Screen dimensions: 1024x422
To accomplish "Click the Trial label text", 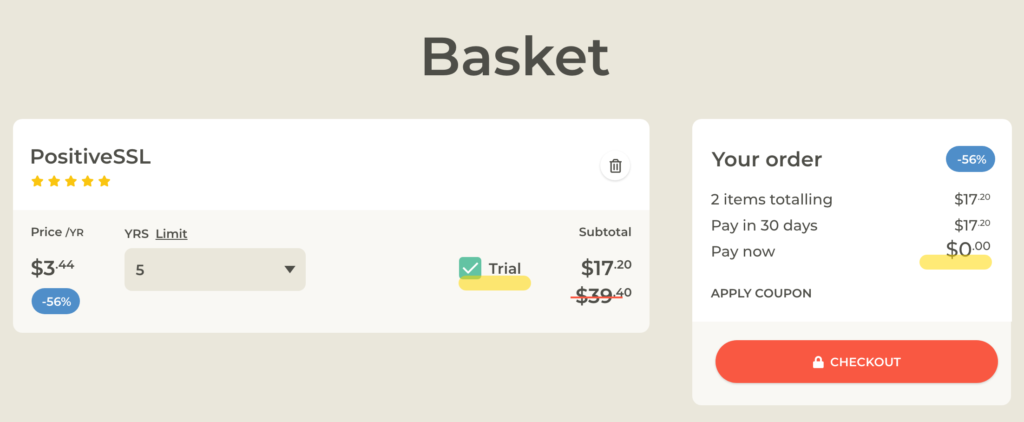I will pos(505,268).
